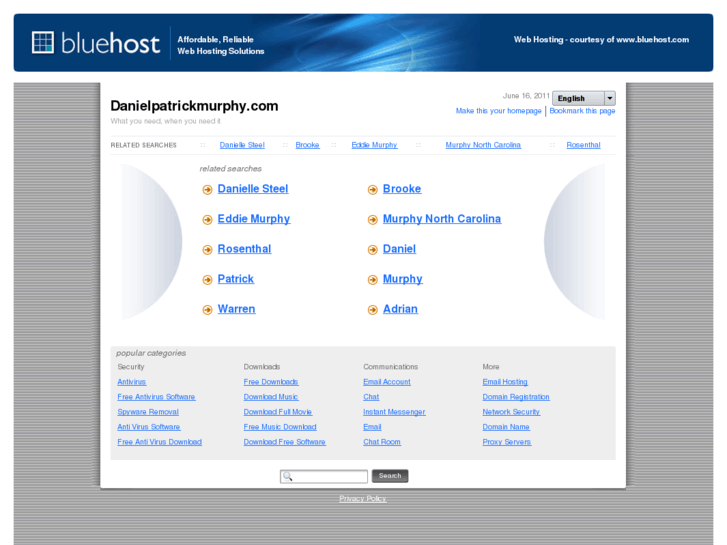Open the Chat link
Viewport: 727px width, 545px height.
click(371, 397)
